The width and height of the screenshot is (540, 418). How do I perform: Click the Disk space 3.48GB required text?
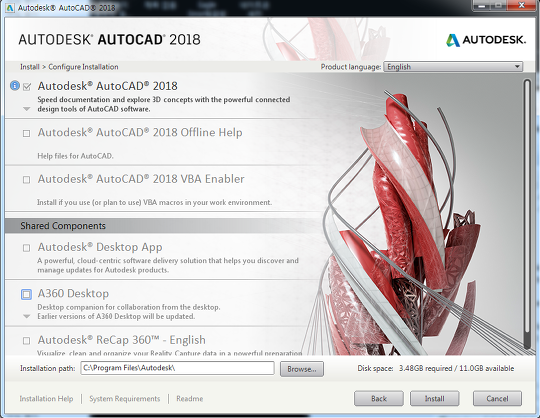pyautogui.click(x=436, y=368)
